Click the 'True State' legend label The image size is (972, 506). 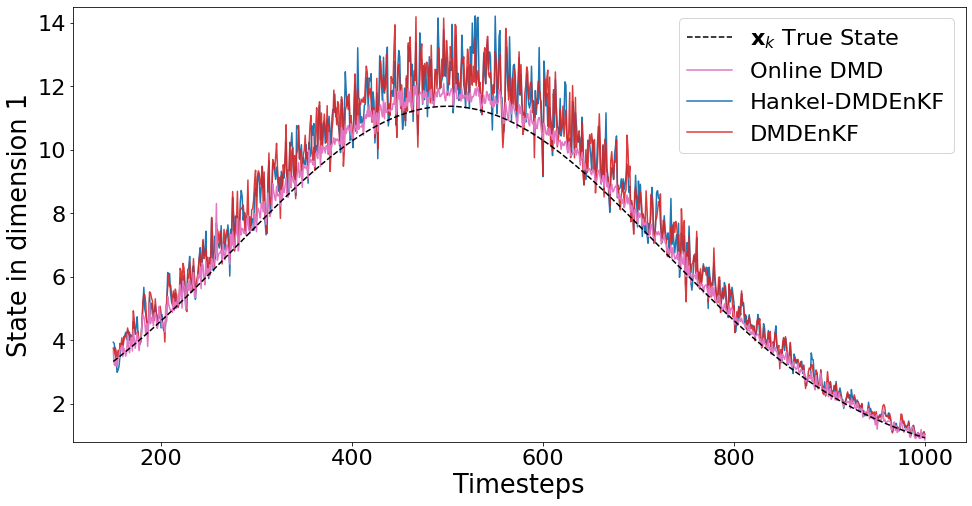click(824, 38)
